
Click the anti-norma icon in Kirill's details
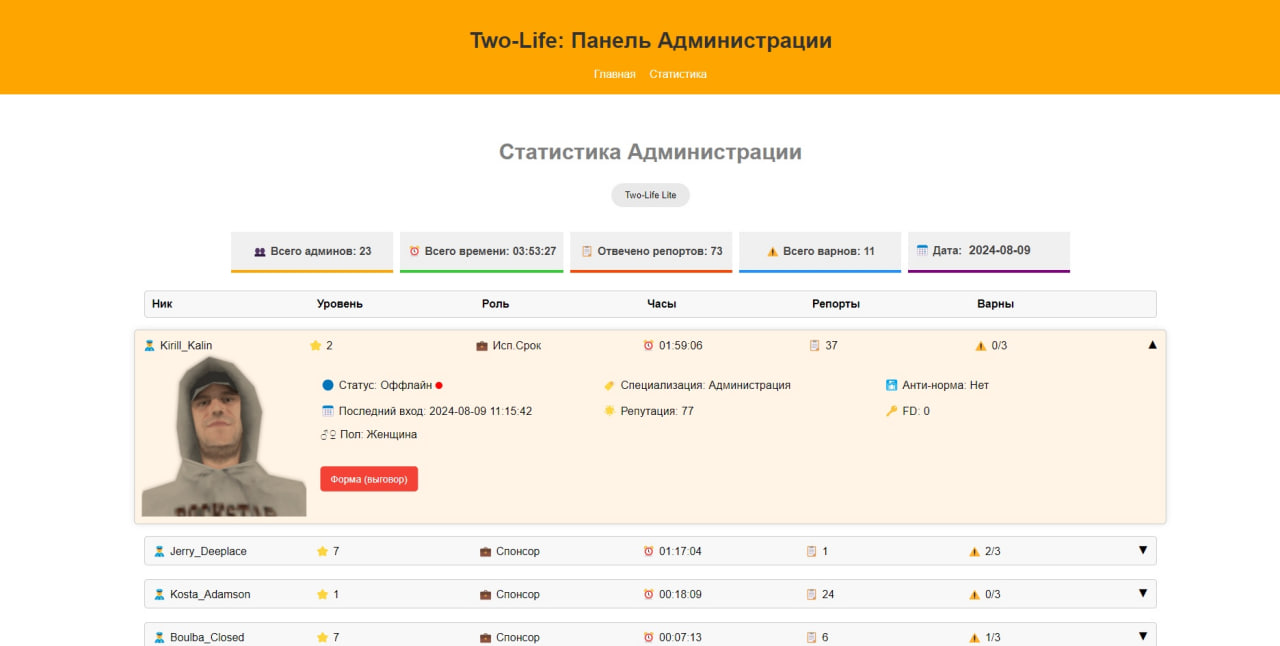[x=890, y=384]
